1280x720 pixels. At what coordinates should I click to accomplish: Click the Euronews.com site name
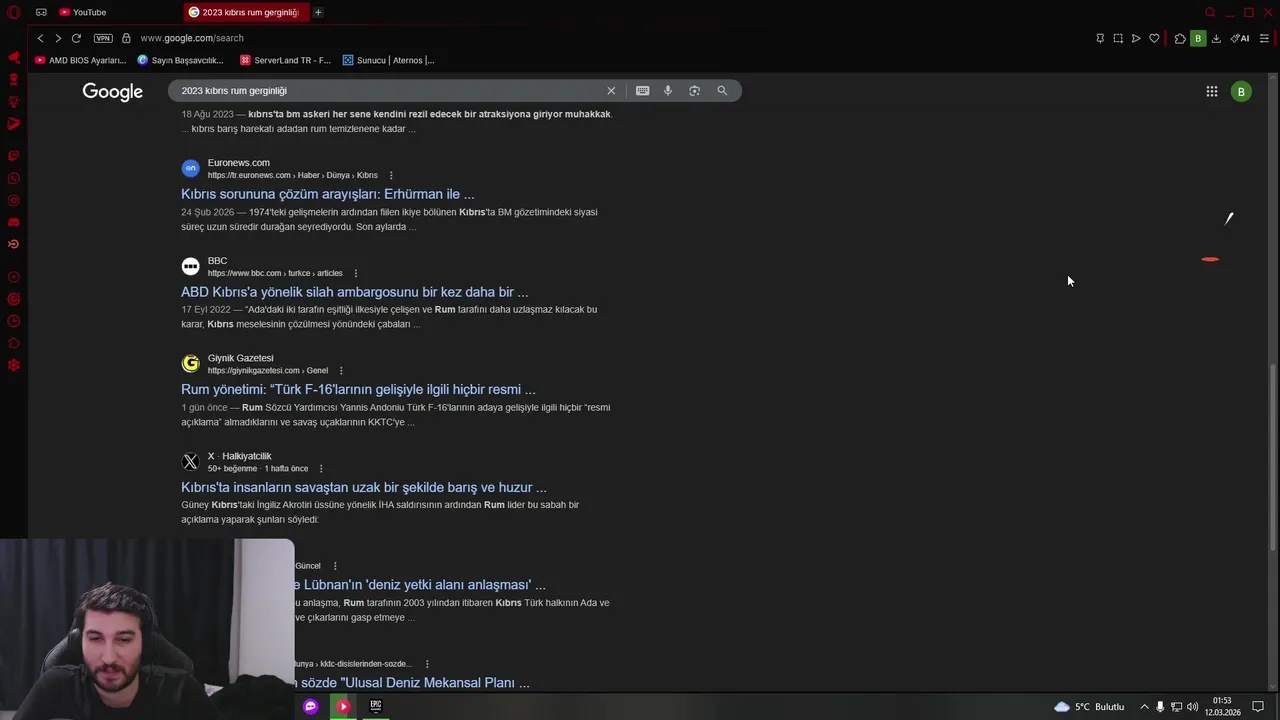tap(238, 163)
